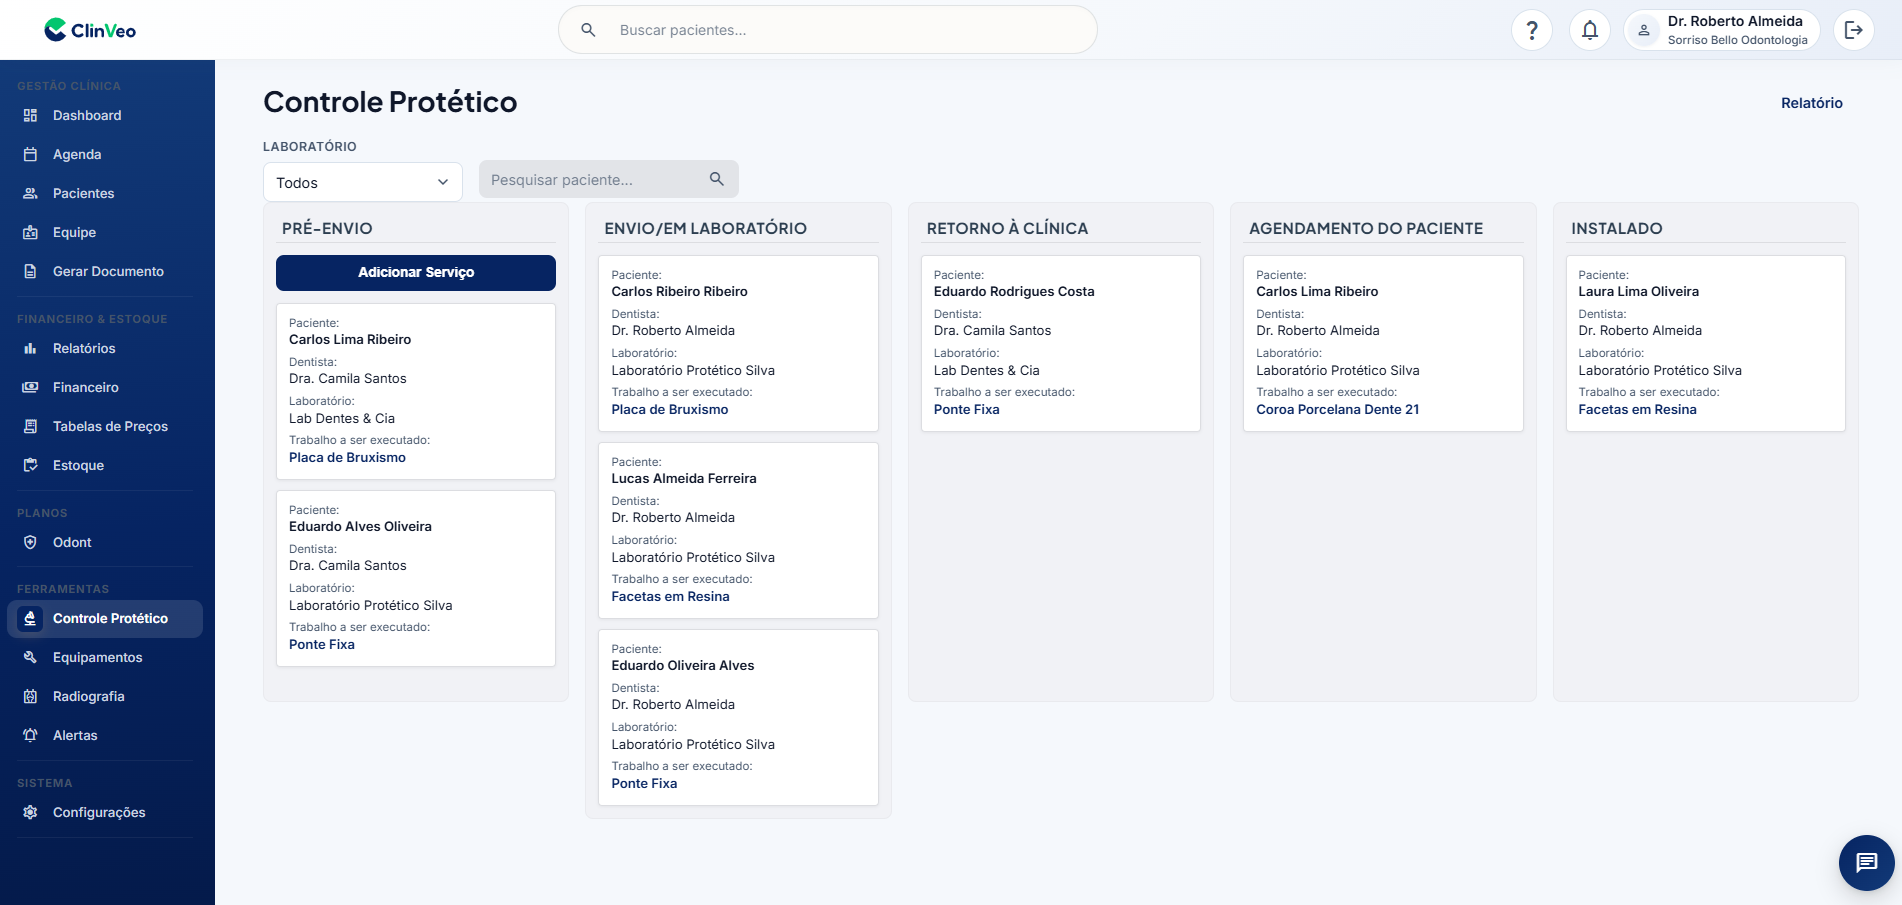Click the Financeiro money icon
Viewport: 1902px width, 905px height.
30,387
